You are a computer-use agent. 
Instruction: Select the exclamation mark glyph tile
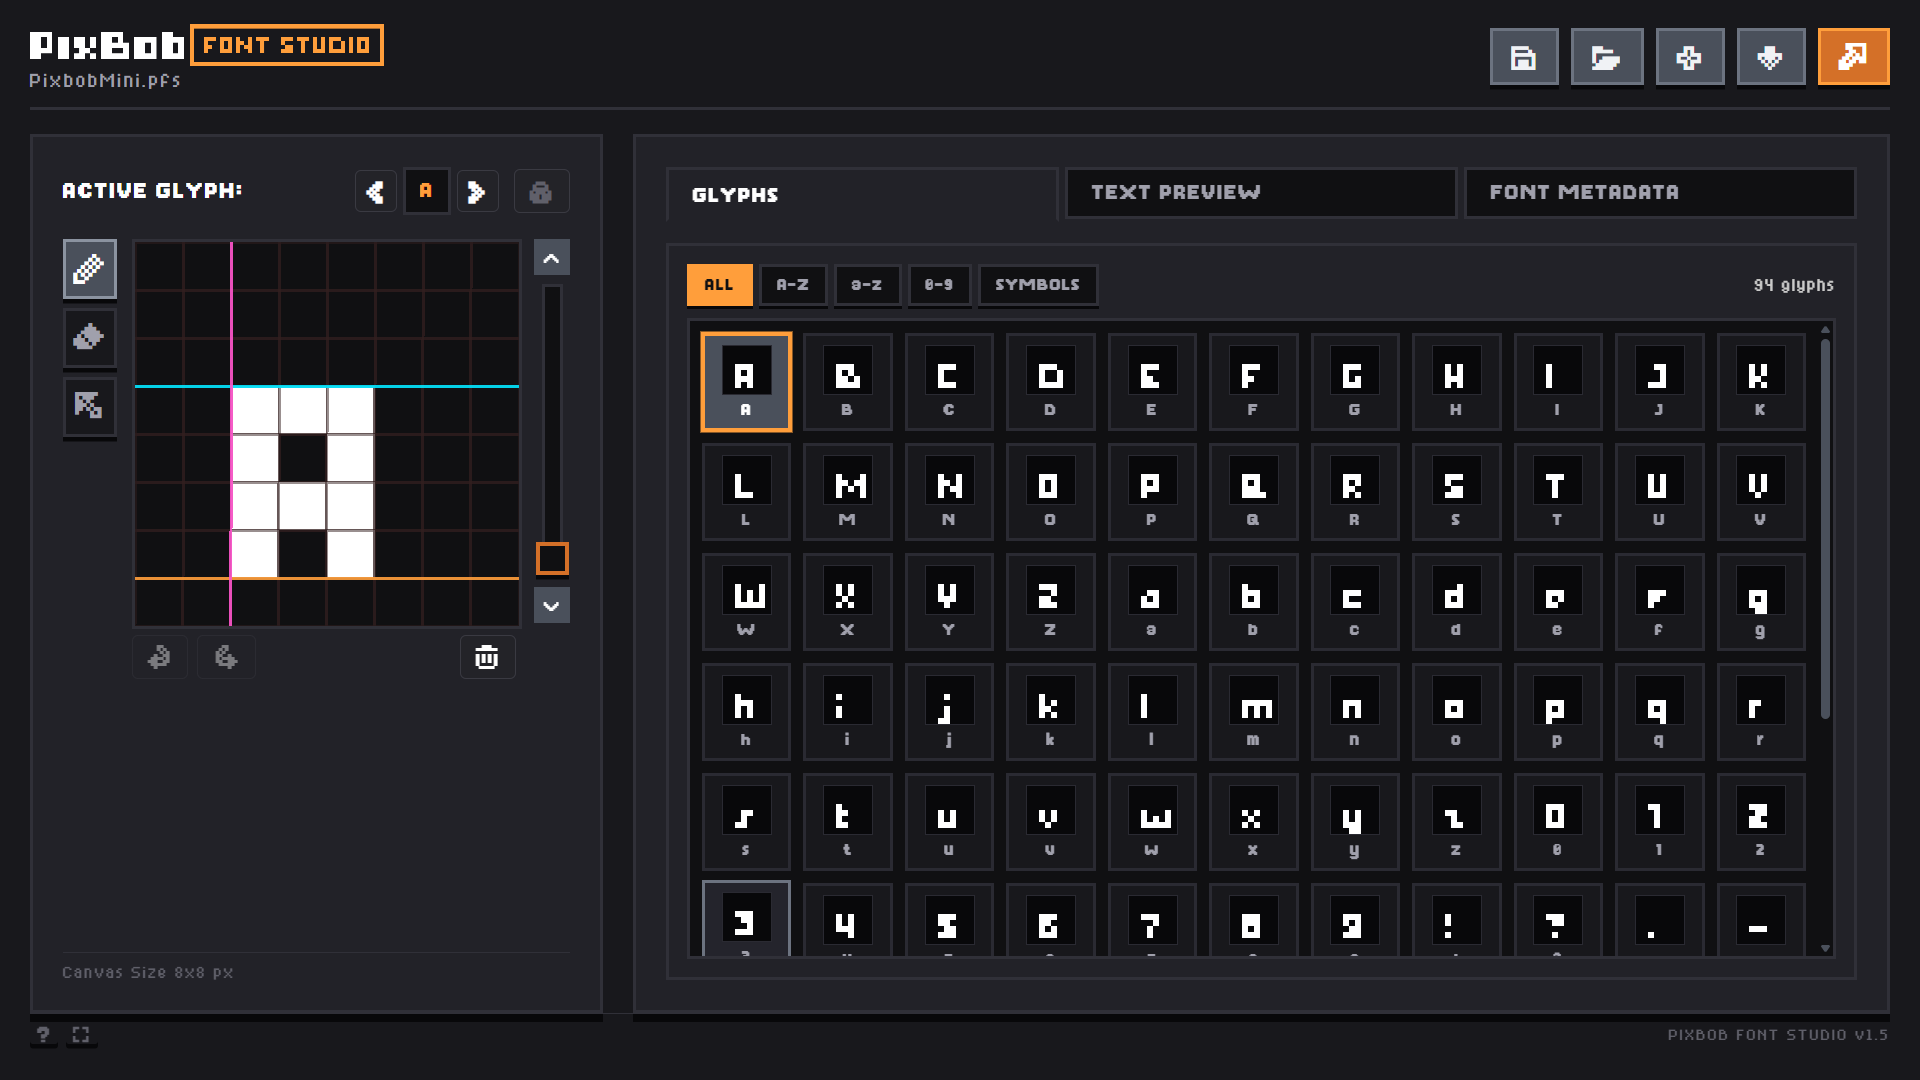pos(1456,920)
